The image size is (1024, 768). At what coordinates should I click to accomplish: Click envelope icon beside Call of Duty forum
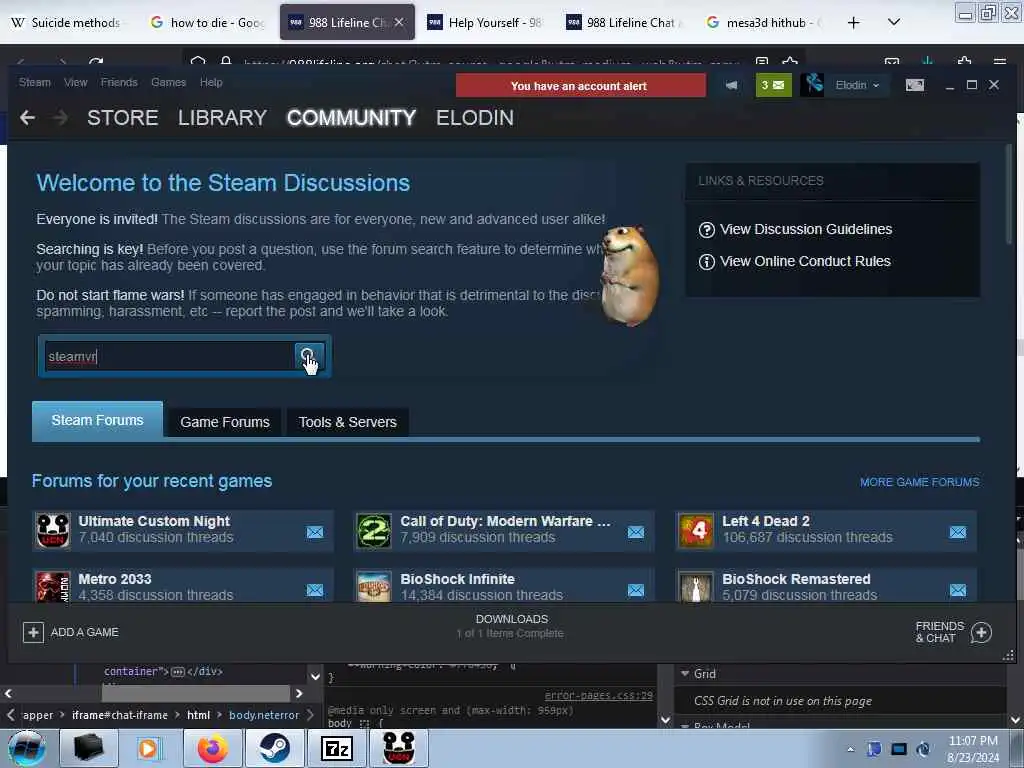click(x=636, y=532)
